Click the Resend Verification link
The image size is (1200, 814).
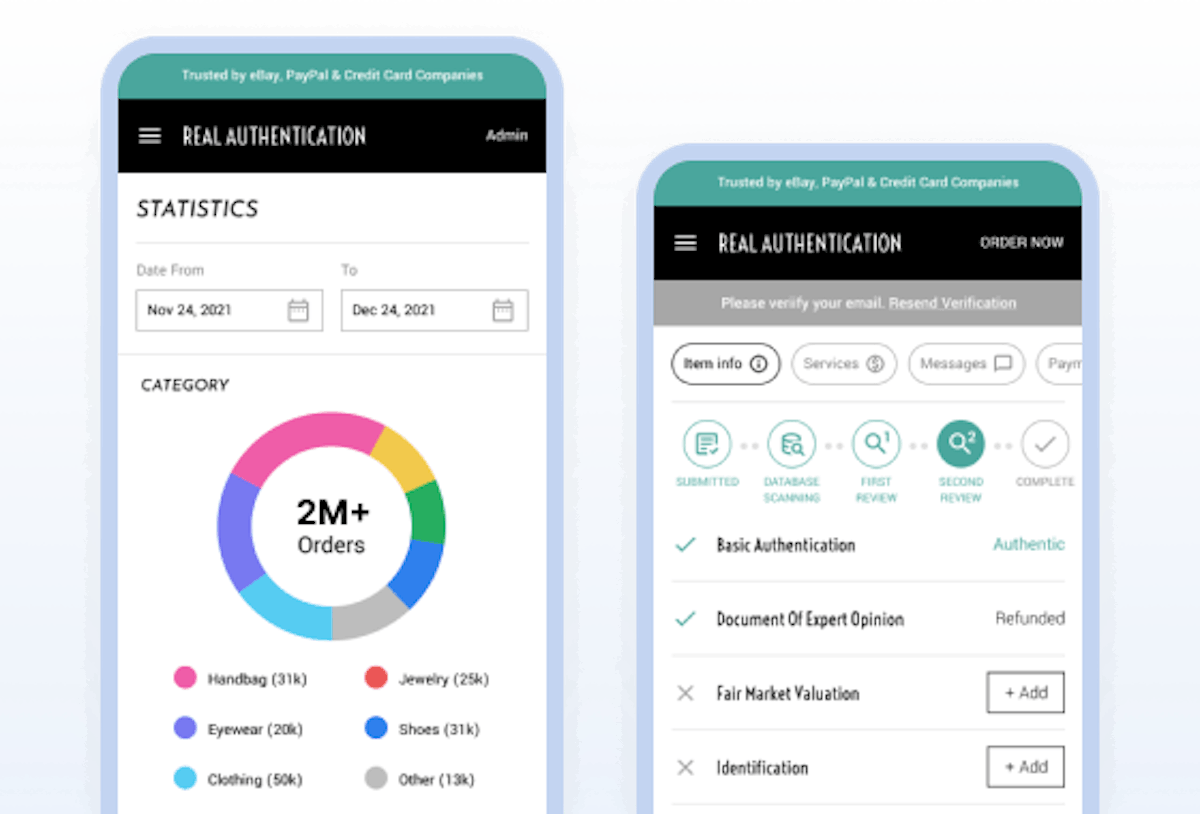coord(952,303)
